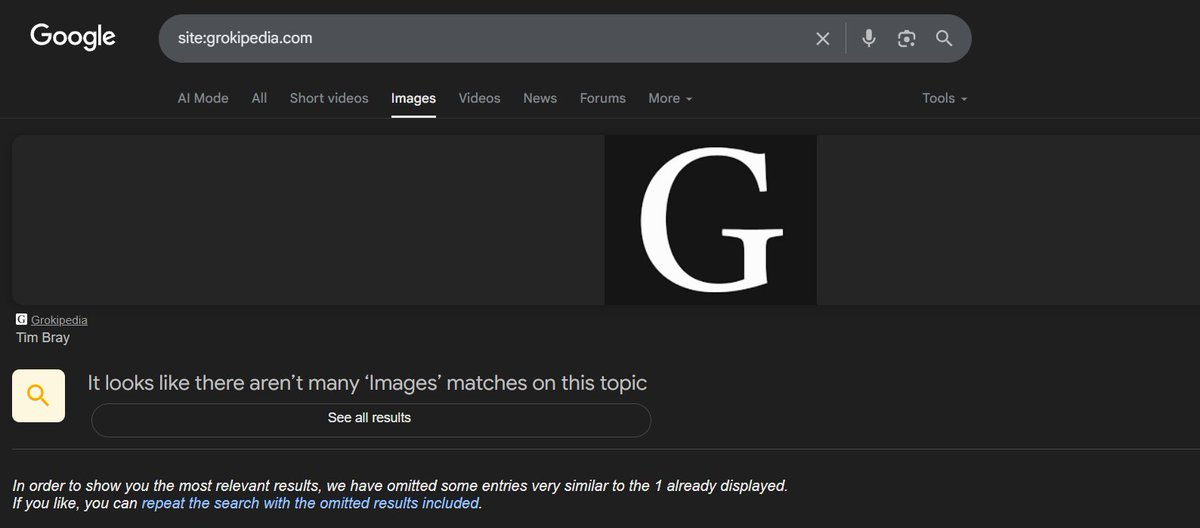Open search by image camera icon

coord(906,38)
